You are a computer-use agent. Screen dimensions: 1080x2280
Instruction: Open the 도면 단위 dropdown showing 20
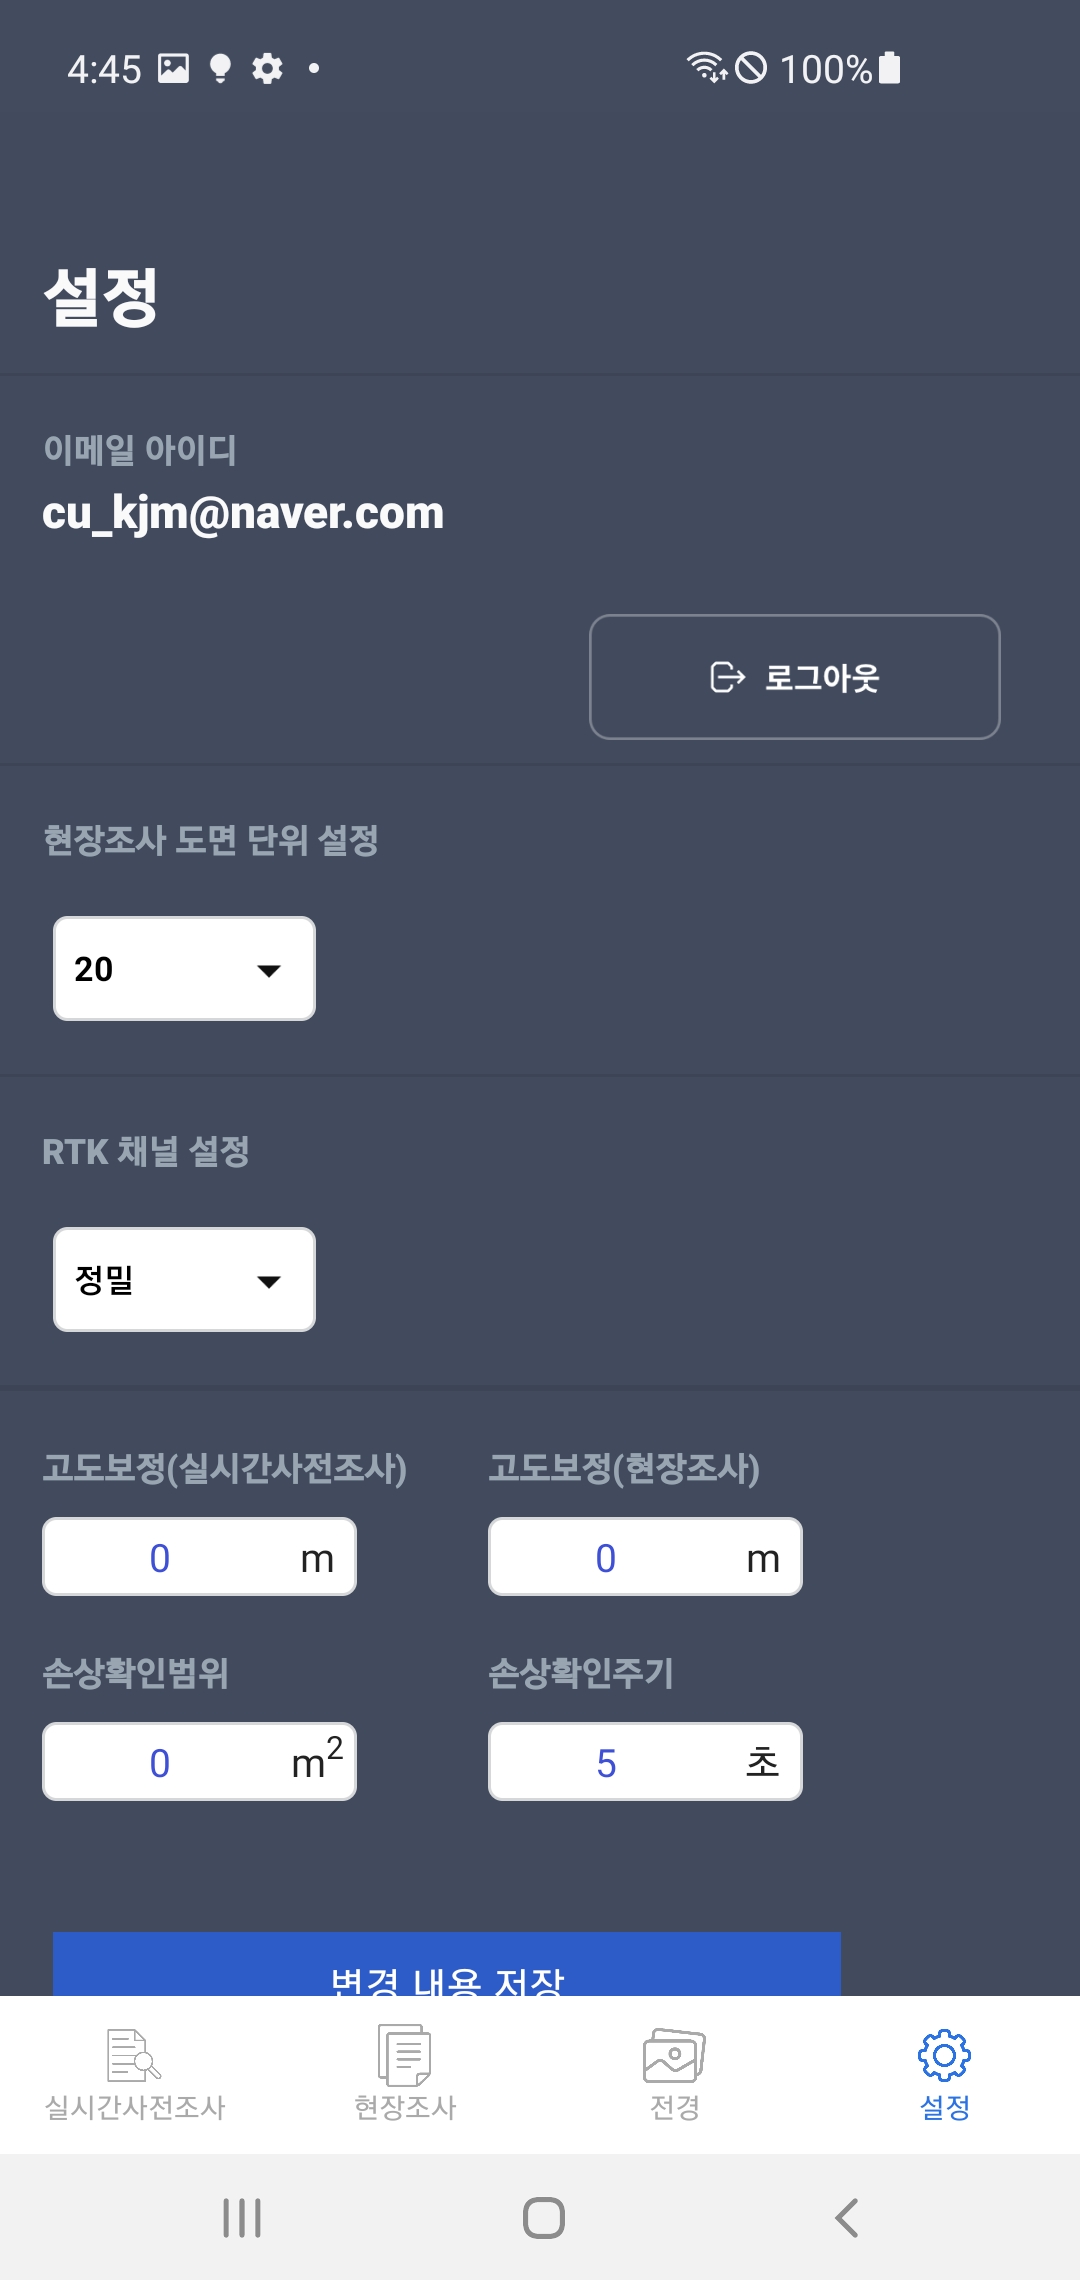tap(184, 968)
